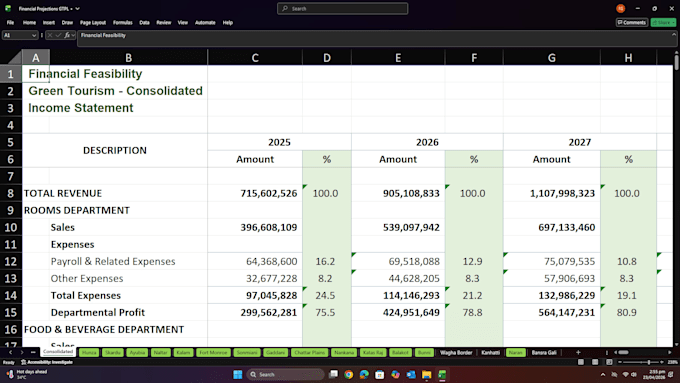Switch to Page Break Preview icon
The height and width of the screenshot is (383, 680).
pos(609,362)
